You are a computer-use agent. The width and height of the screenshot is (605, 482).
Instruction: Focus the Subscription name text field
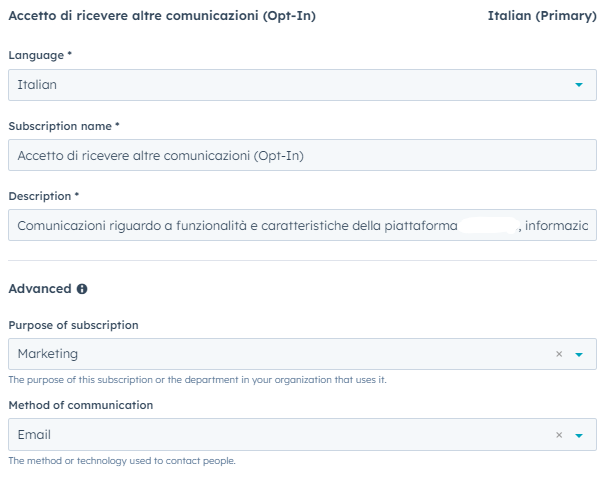tap(302, 155)
